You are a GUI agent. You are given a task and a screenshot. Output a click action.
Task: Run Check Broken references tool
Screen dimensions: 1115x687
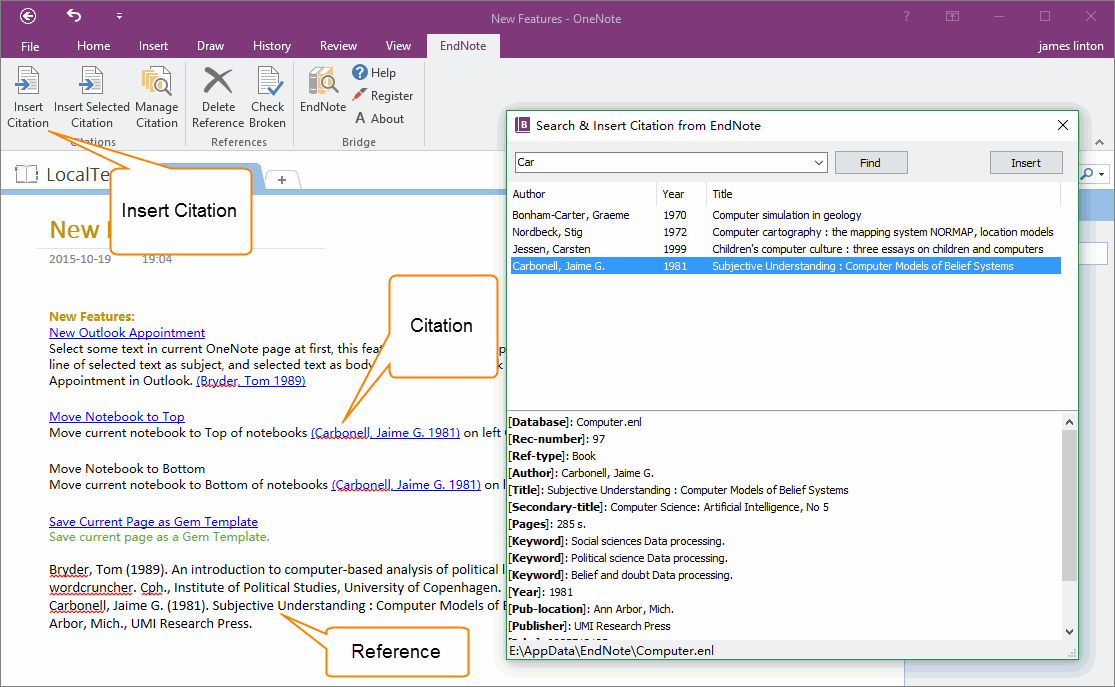click(x=267, y=97)
